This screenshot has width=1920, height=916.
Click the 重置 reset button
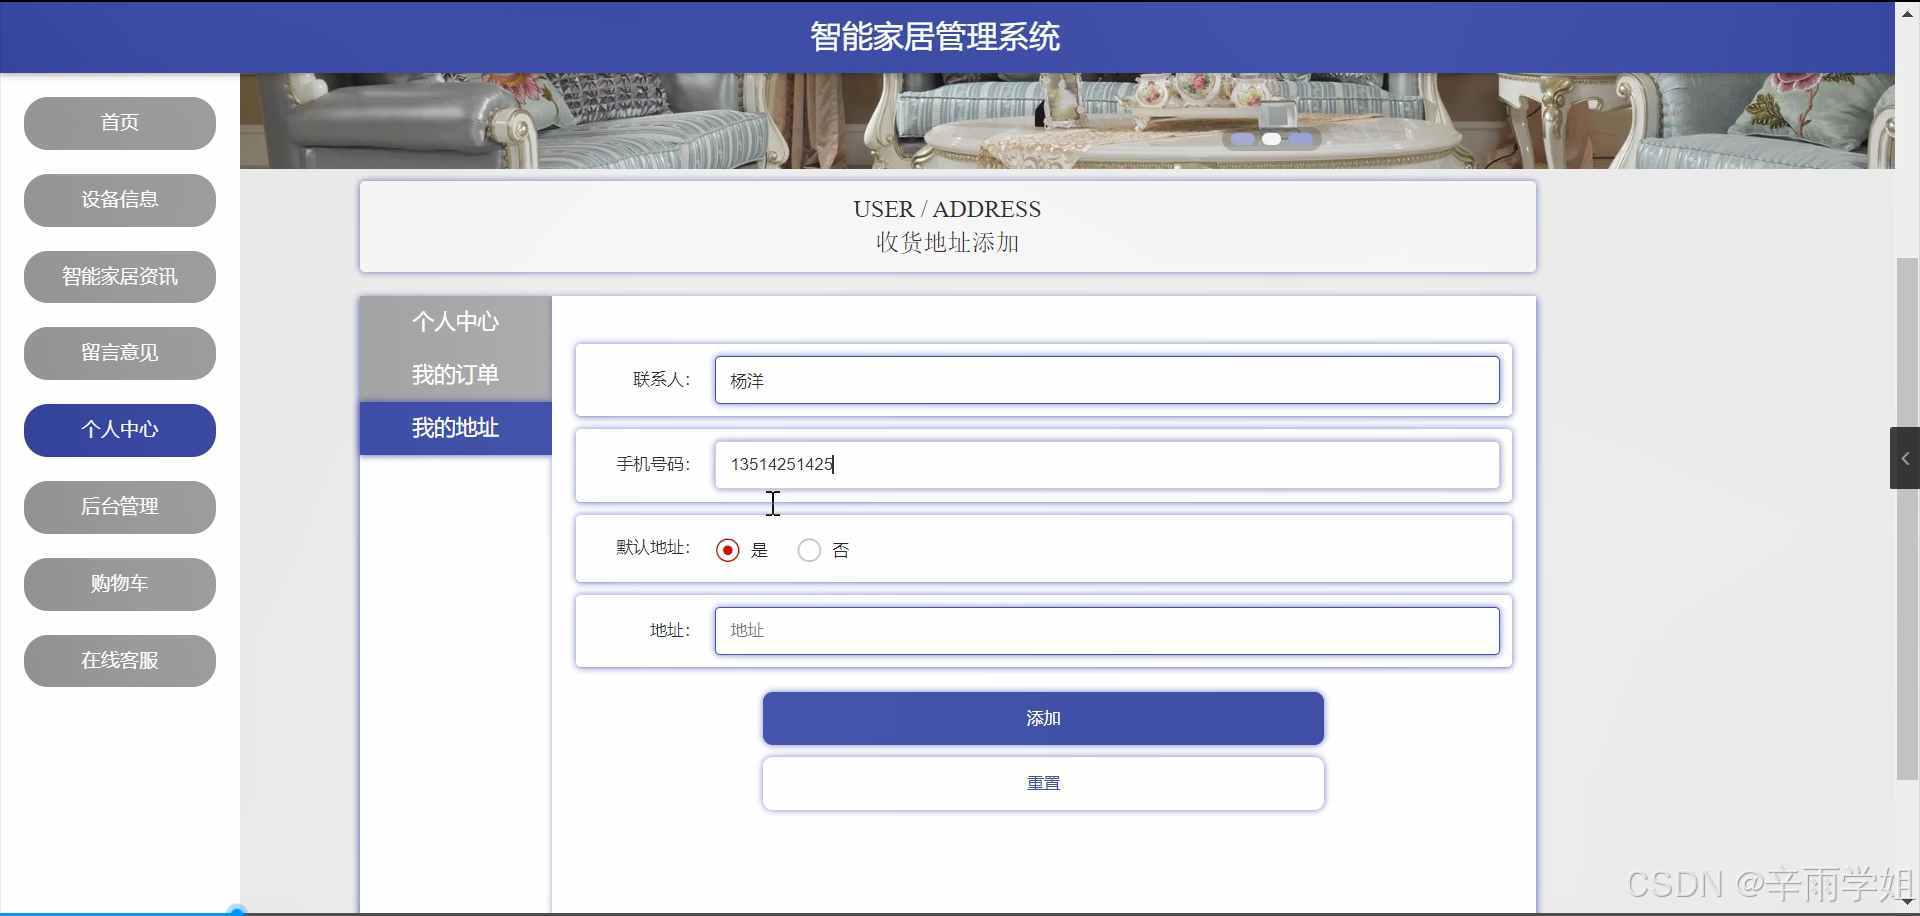pyautogui.click(x=1042, y=783)
